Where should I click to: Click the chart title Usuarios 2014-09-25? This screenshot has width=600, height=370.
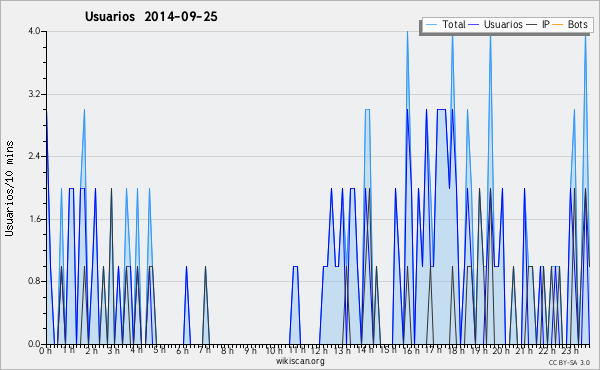click(151, 16)
